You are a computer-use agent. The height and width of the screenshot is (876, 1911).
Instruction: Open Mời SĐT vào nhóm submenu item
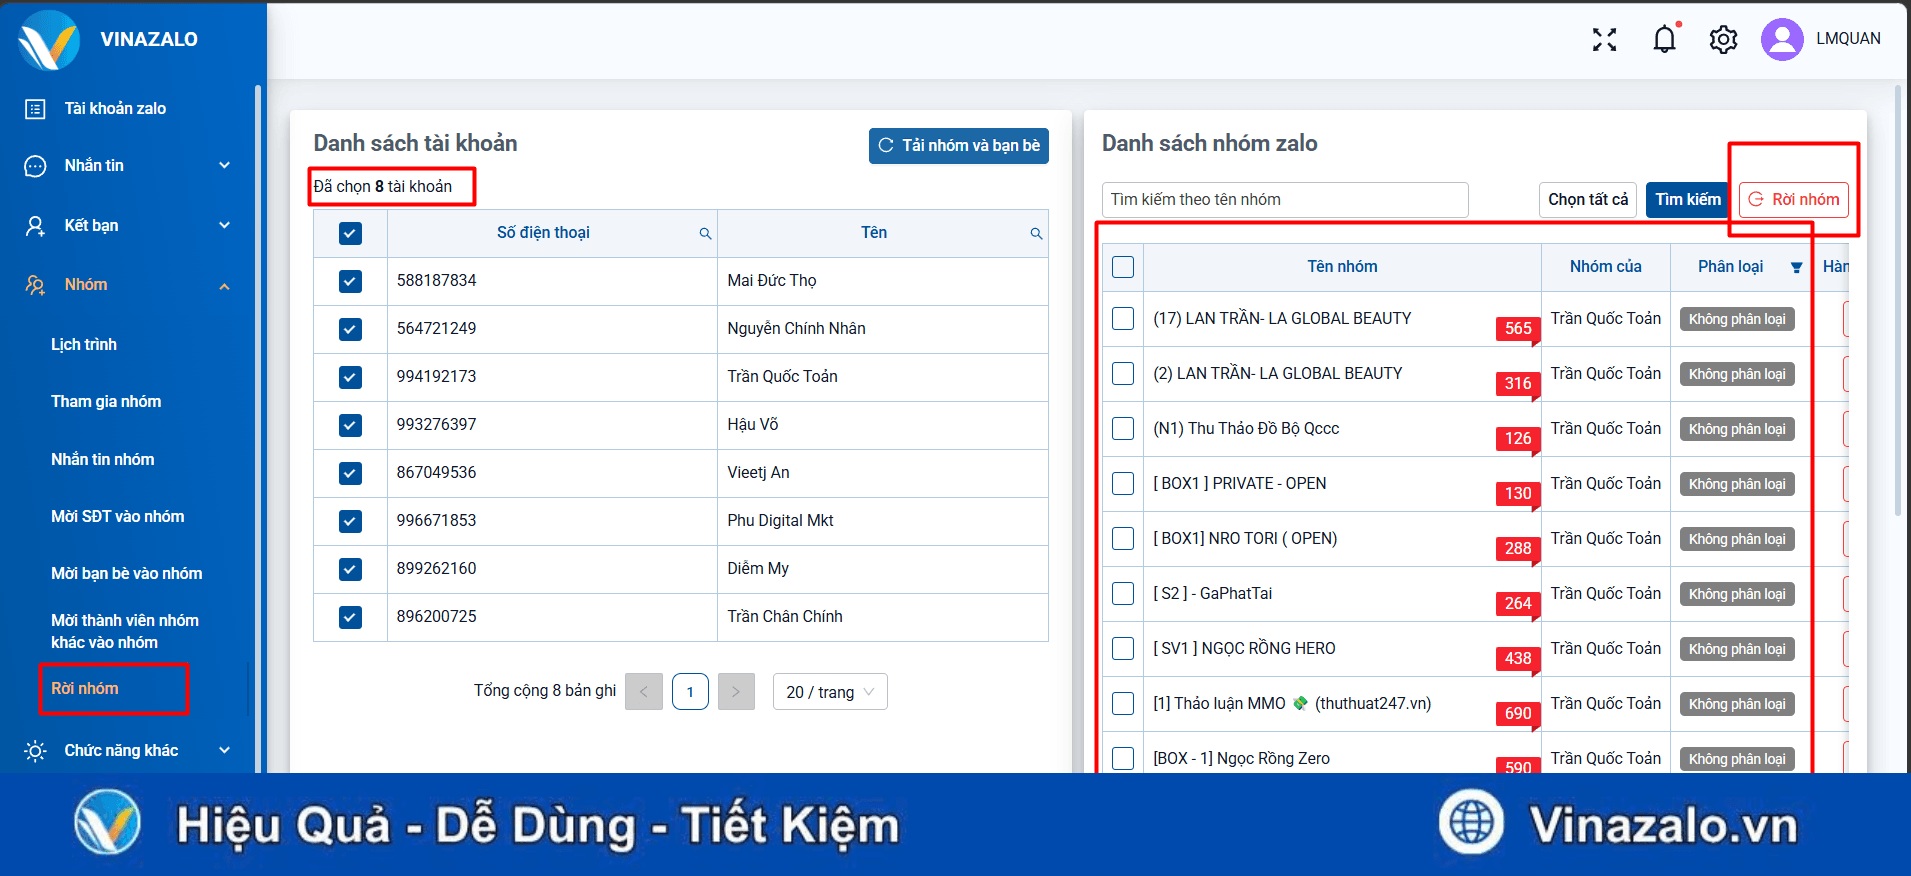[x=118, y=516]
